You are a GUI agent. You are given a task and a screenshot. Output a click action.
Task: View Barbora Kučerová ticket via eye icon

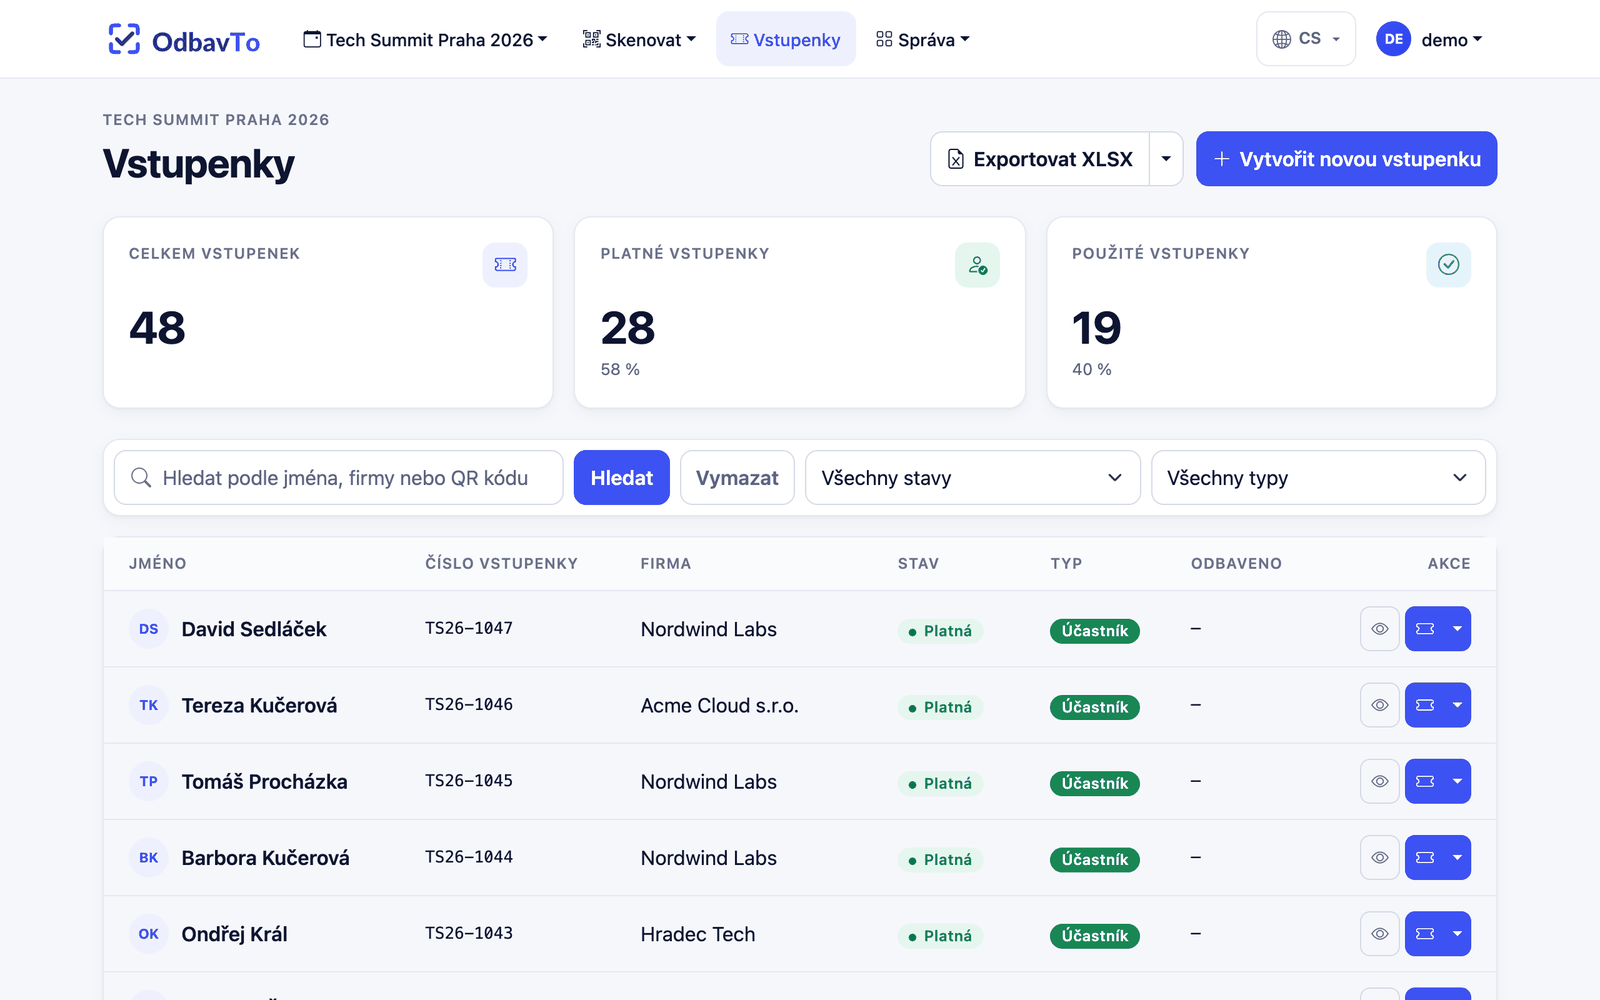[x=1380, y=857]
